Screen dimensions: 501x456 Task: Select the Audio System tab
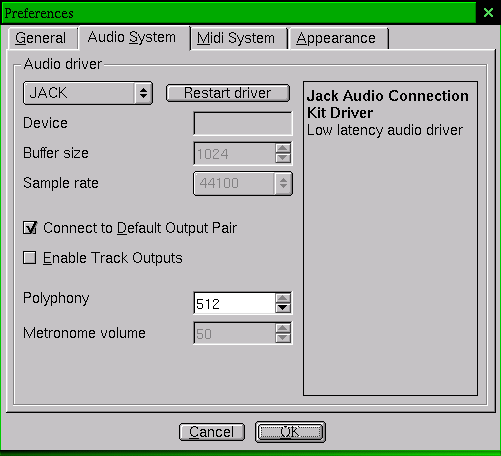[132, 37]
